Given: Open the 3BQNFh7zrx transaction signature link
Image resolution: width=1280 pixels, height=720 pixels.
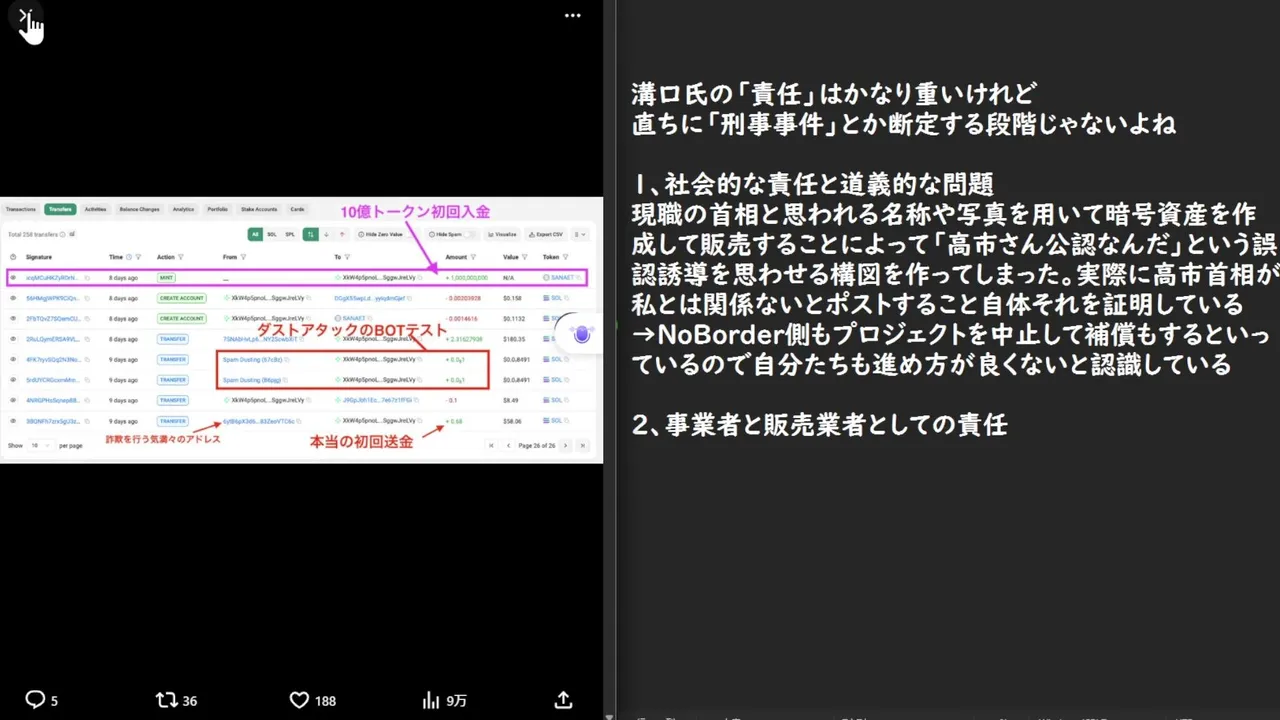Looking at the screenshot, I should pyautogui.click(x=53, y=421).
